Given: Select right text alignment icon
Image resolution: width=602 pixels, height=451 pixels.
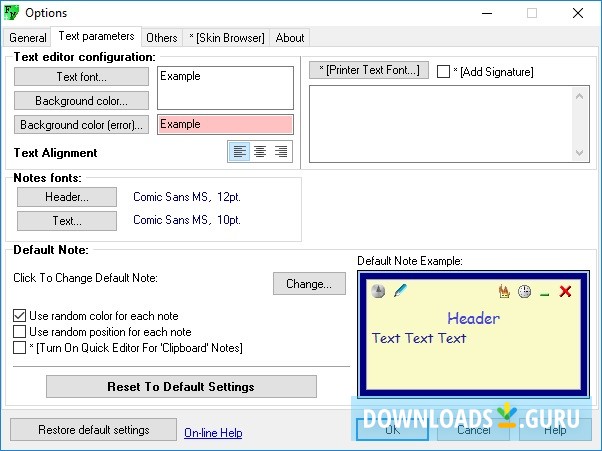Looking at the screenshot, I should pos(281,151).
